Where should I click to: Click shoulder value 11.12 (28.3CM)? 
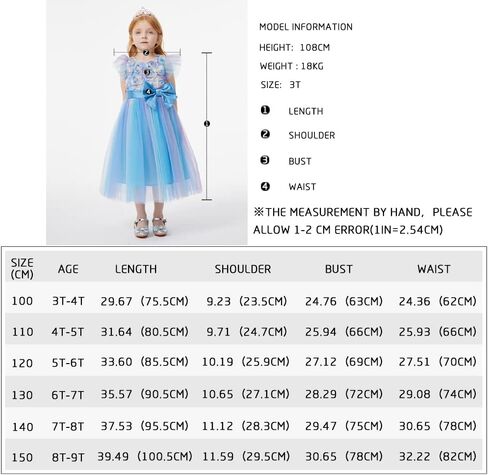coord(246,426)
